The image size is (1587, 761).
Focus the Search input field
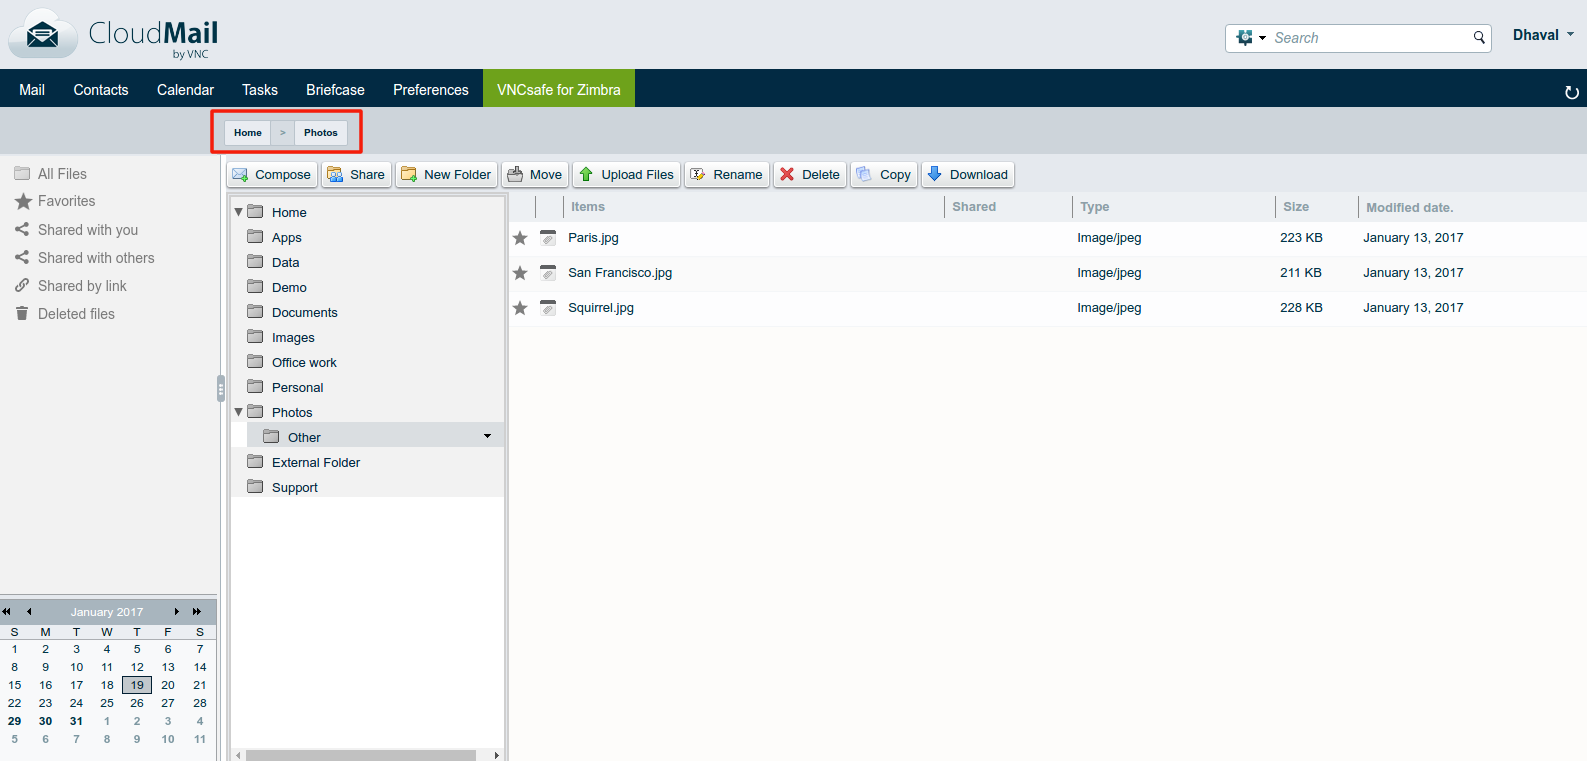[1370, 38]
